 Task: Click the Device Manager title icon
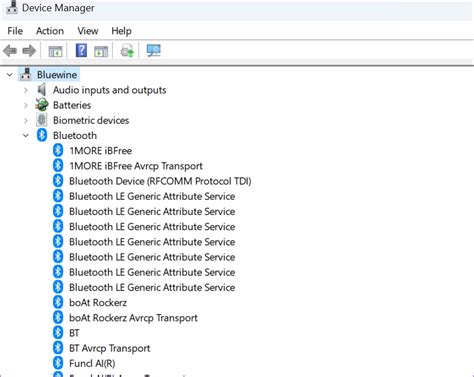click(12, 7)
